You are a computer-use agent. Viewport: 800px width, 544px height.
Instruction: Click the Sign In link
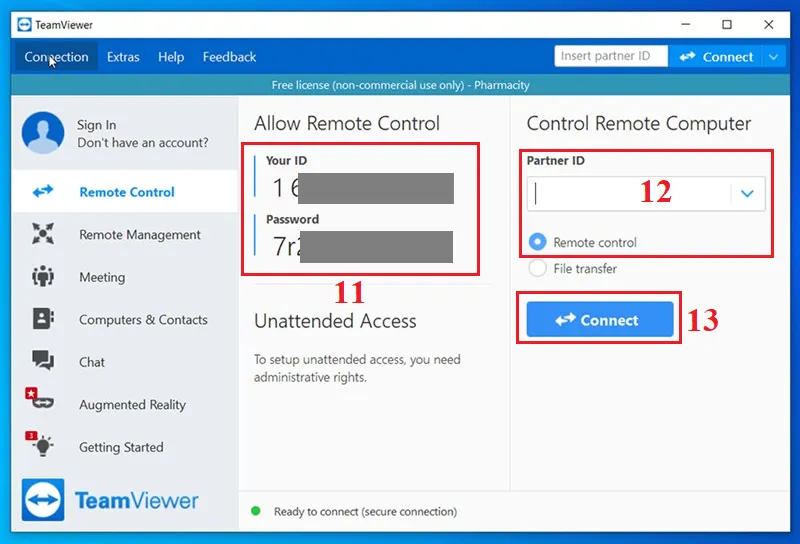click(x=96, y=125)
